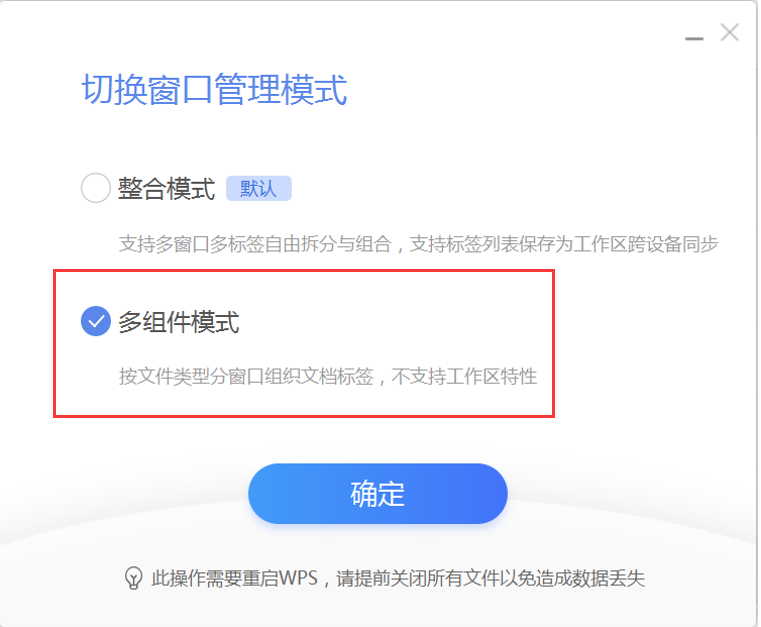761x627 pixels.
Task: Click the lightbulb tip icon
Action: pyautogui.click(x=133, y=578)
